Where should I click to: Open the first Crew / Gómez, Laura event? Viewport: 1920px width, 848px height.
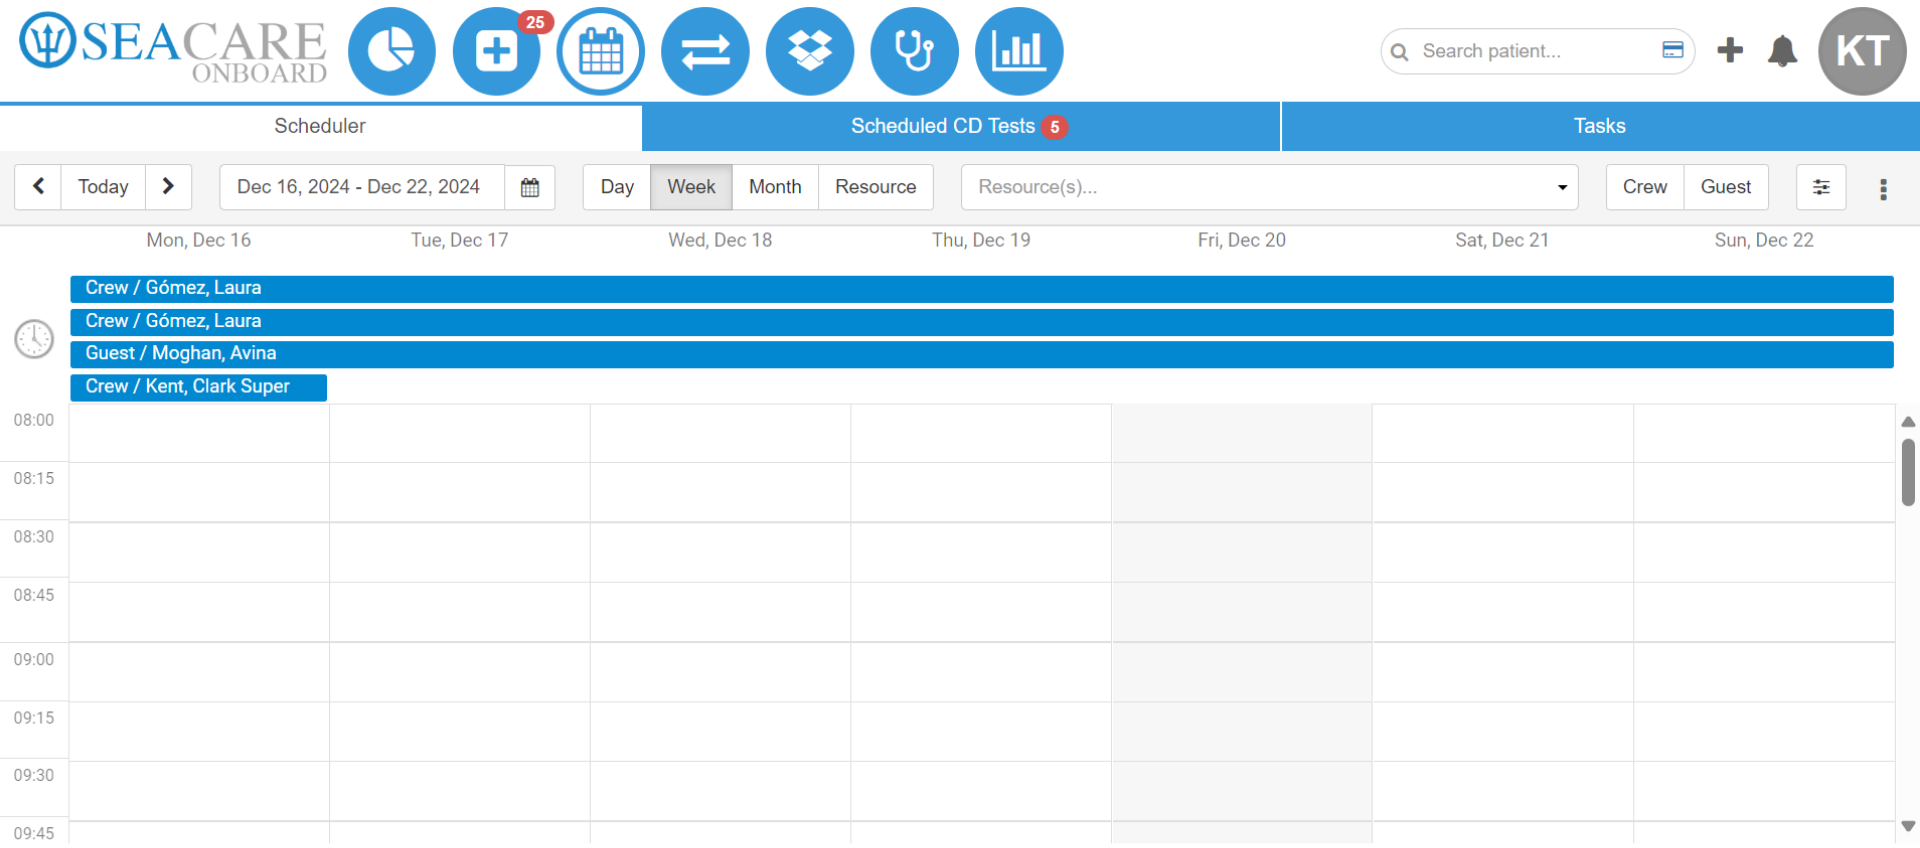point(982,289)
